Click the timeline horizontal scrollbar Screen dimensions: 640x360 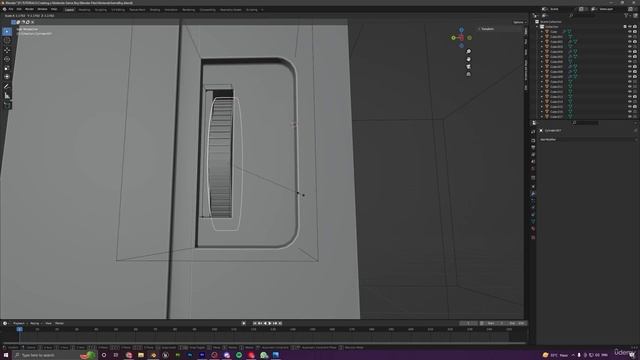point(264,343)
